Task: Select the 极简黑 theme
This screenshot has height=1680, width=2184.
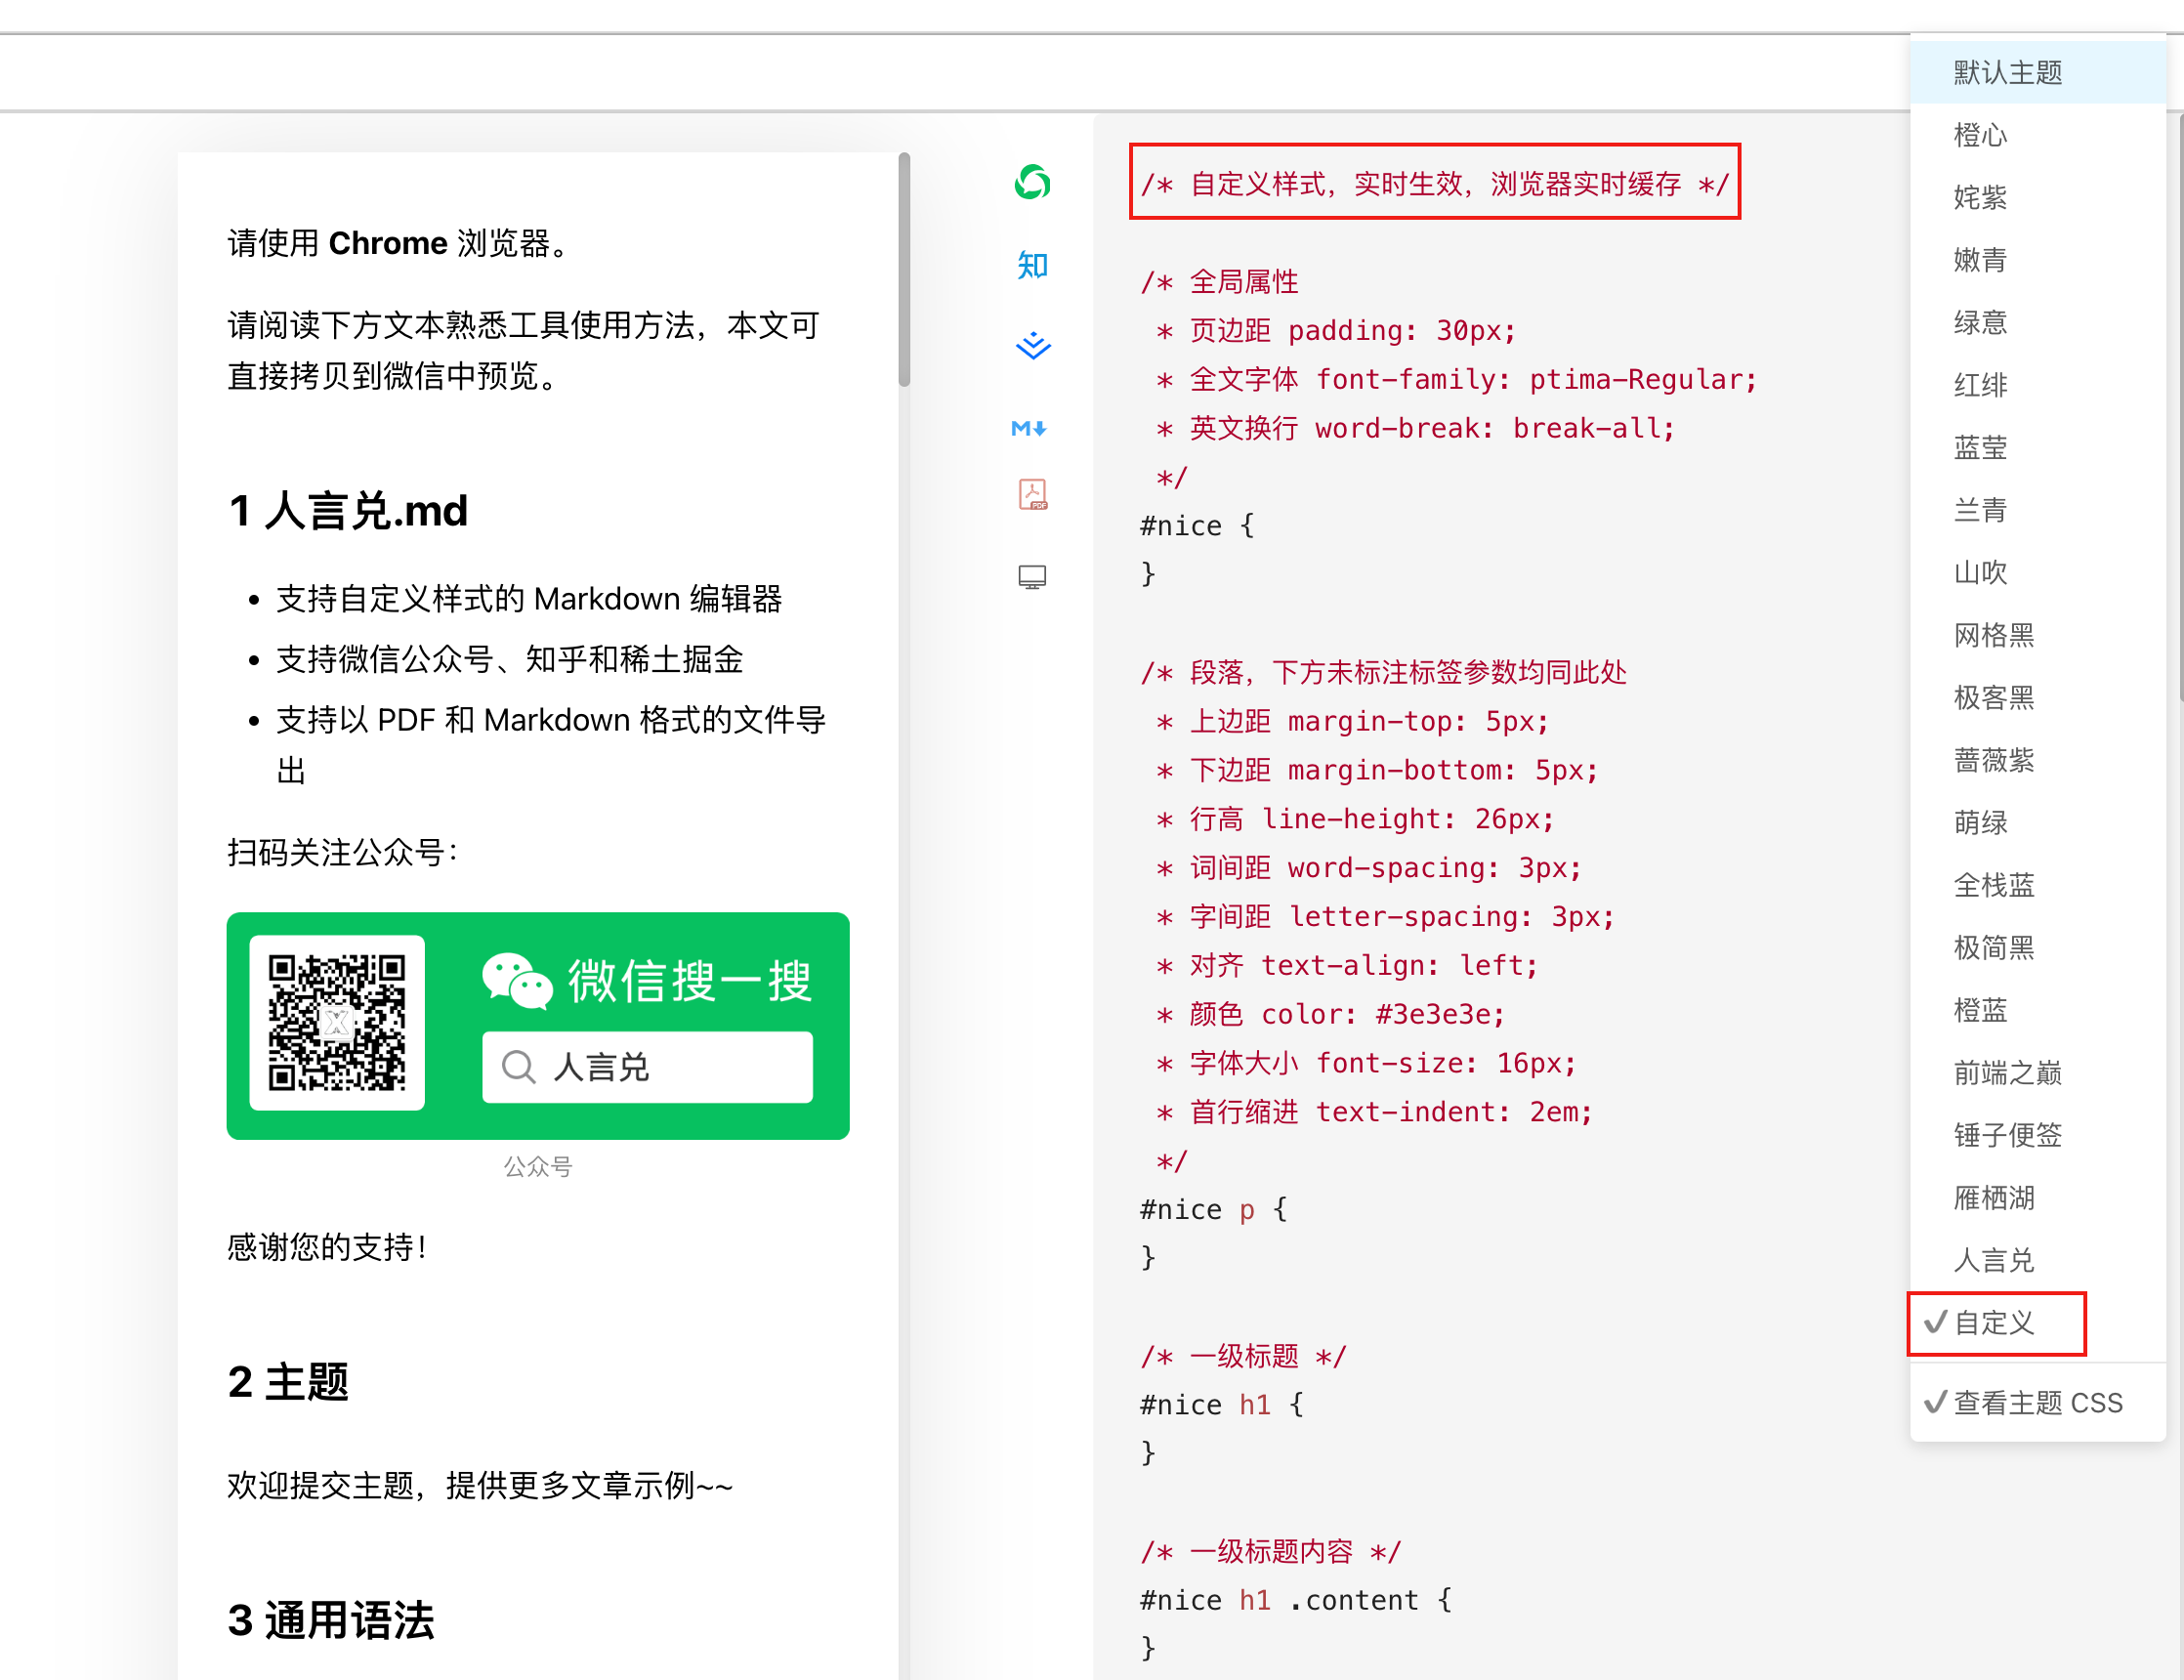Action: [x=2037, y=947]
